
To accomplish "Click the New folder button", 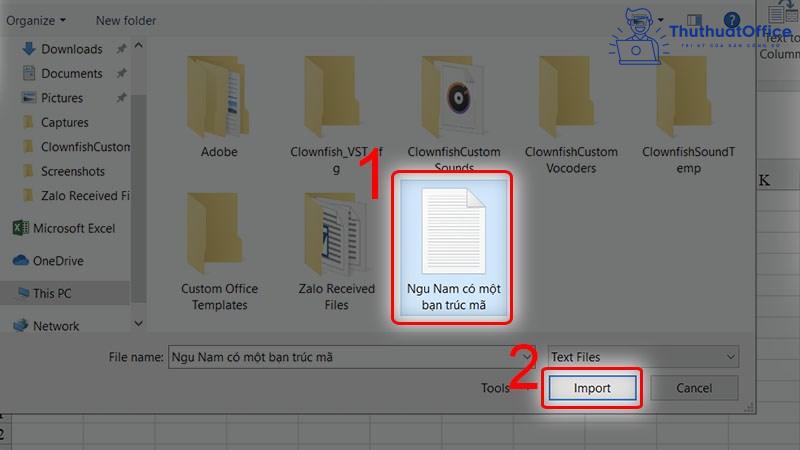I will pyautogui.click(x=126, y=21).
